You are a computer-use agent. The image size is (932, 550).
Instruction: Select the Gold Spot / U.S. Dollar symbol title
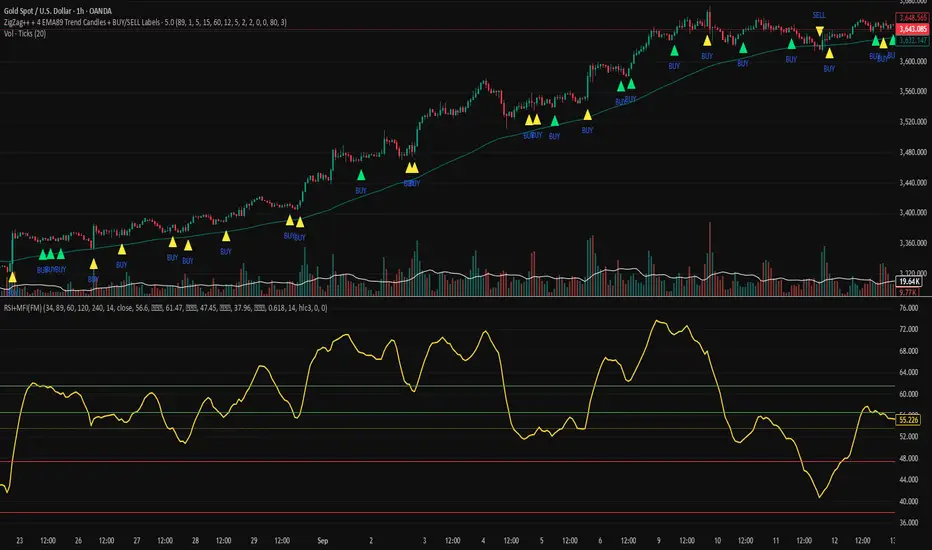point(58,11)
